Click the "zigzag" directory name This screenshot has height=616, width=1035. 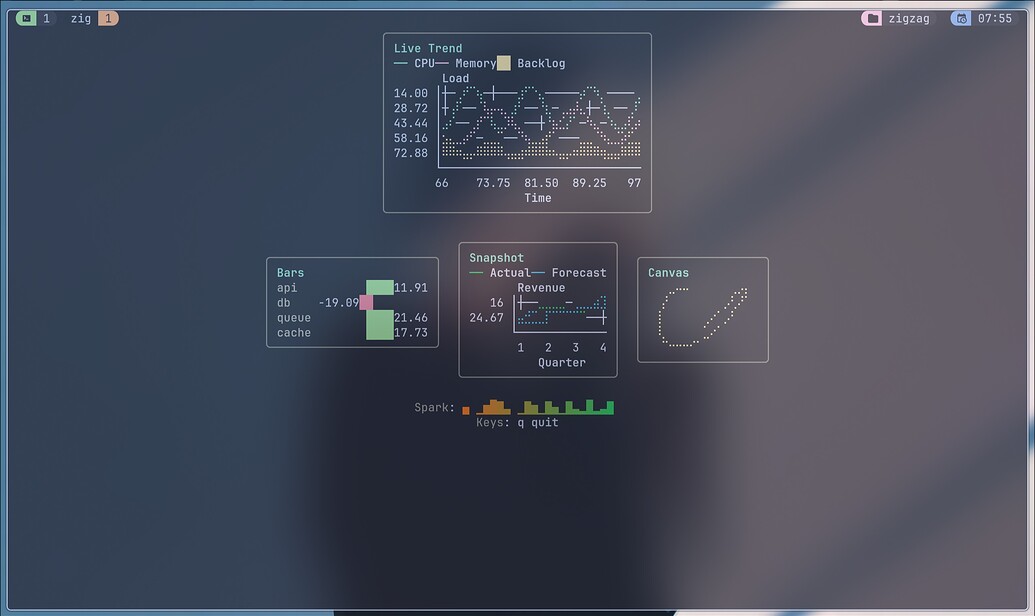(x=909, y=18)
